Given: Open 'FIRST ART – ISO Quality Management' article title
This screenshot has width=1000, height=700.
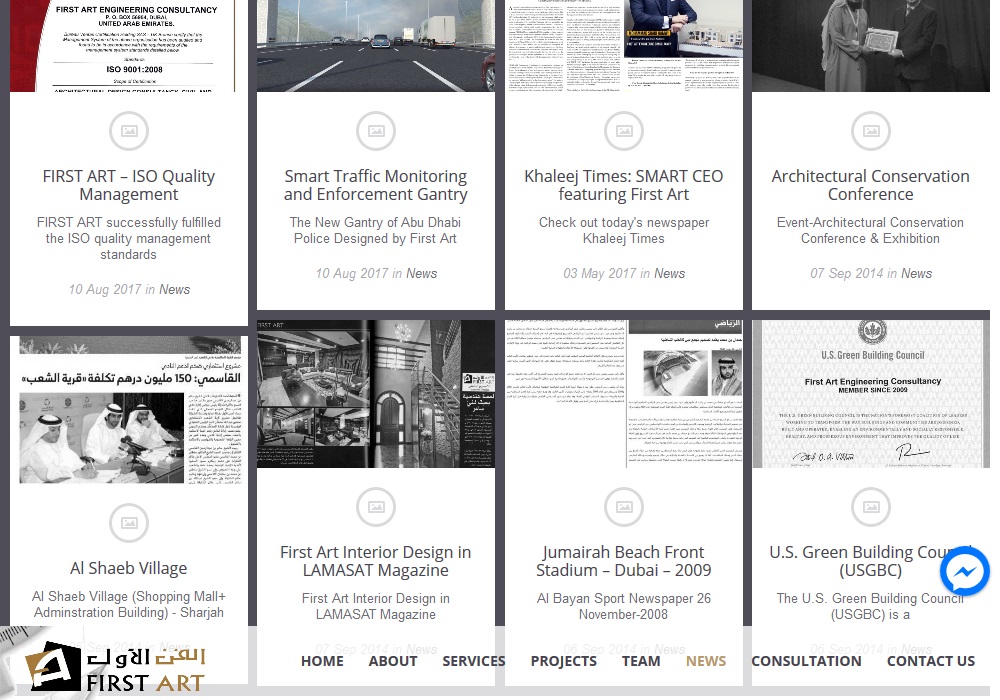Looking at the screenshot, I should click(129, 185).
